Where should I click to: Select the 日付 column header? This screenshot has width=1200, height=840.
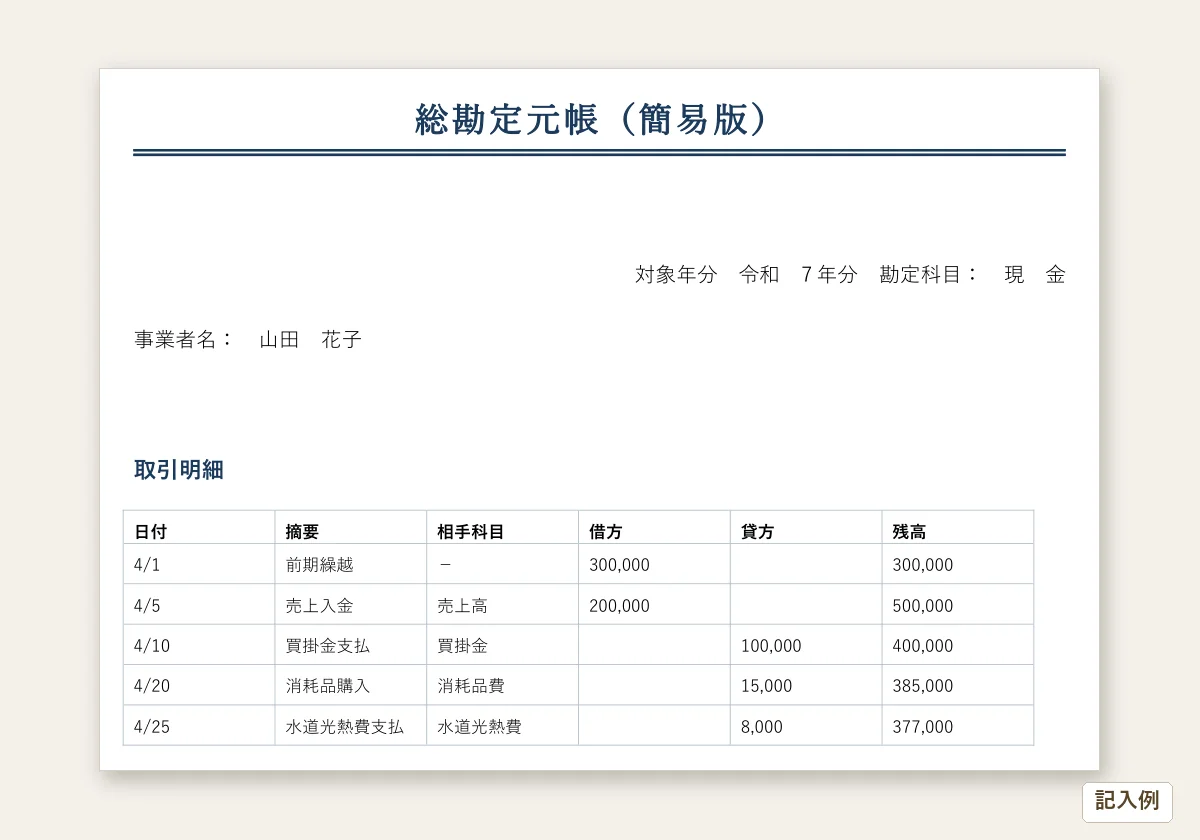click(199, 532)
